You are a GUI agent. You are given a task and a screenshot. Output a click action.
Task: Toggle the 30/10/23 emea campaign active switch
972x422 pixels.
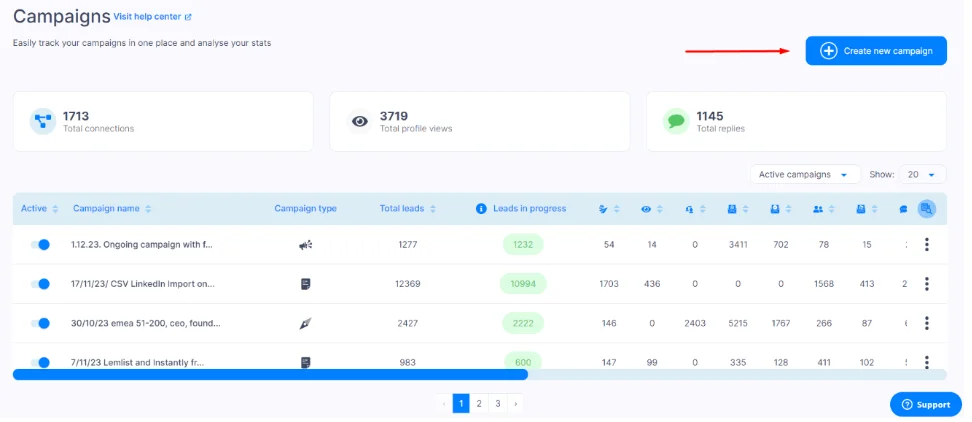point(40,323)
